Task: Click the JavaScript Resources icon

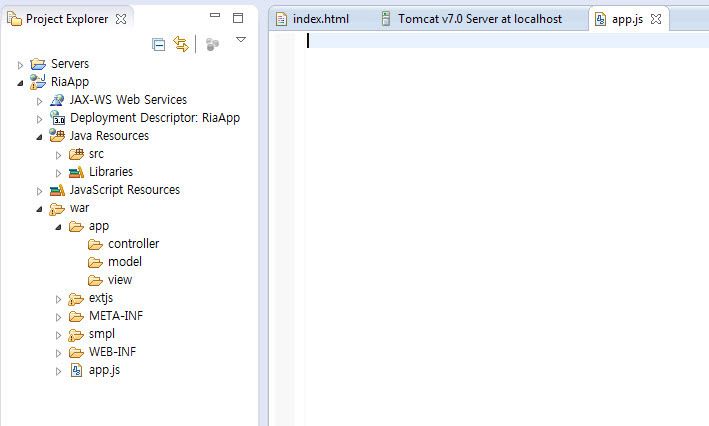Action: pyautogui.click(x=57, y=190)
